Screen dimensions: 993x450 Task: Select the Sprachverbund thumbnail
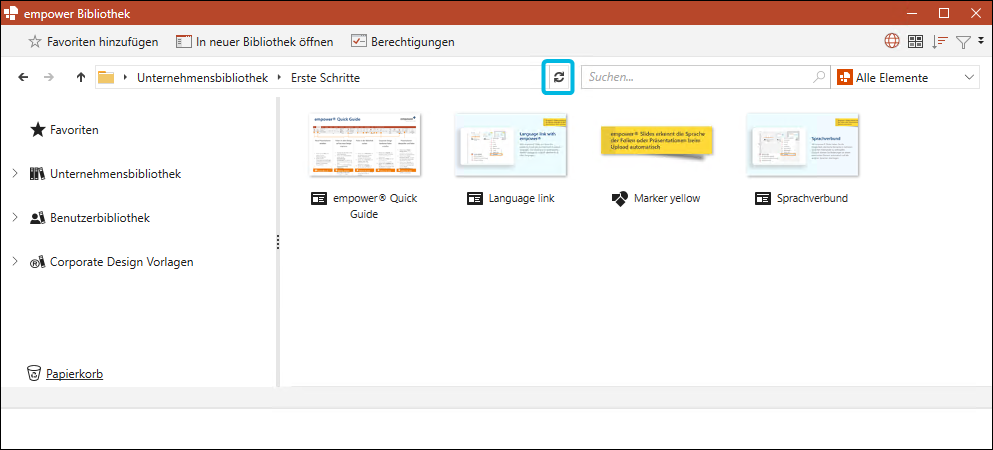(802, 145)
